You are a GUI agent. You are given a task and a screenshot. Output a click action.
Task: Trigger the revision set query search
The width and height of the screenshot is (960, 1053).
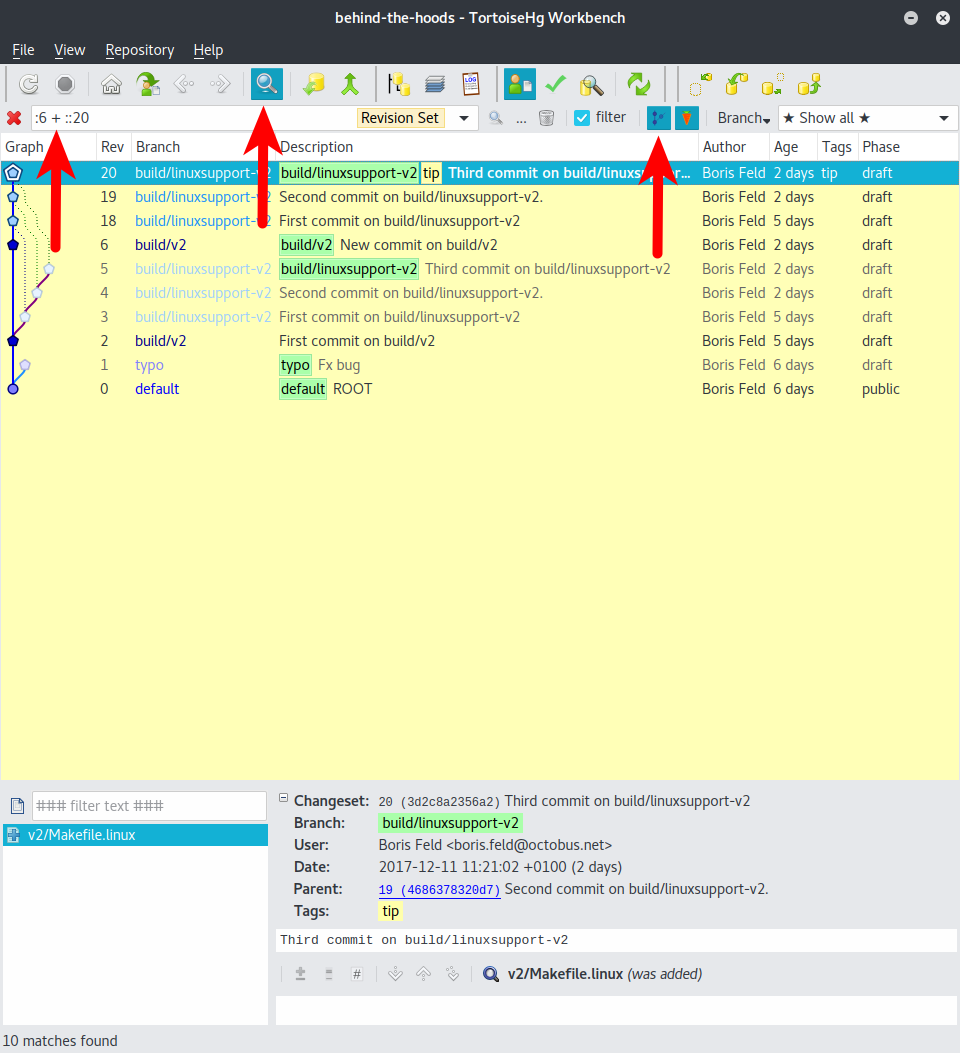tap(495, 118)
